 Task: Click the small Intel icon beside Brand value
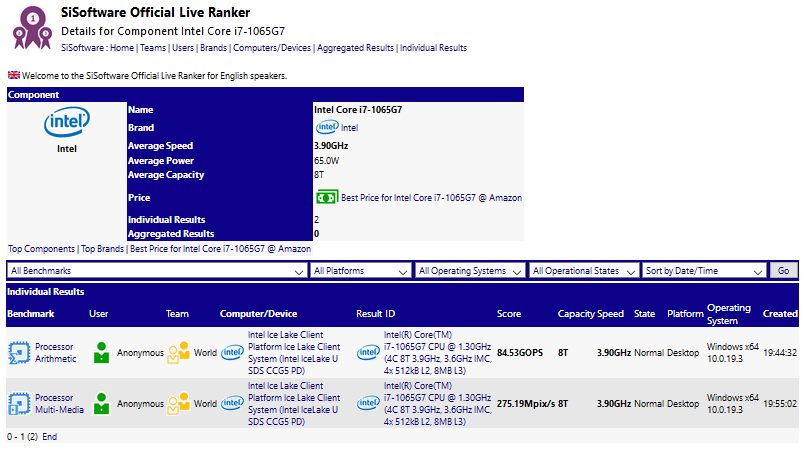coord(326,128)
